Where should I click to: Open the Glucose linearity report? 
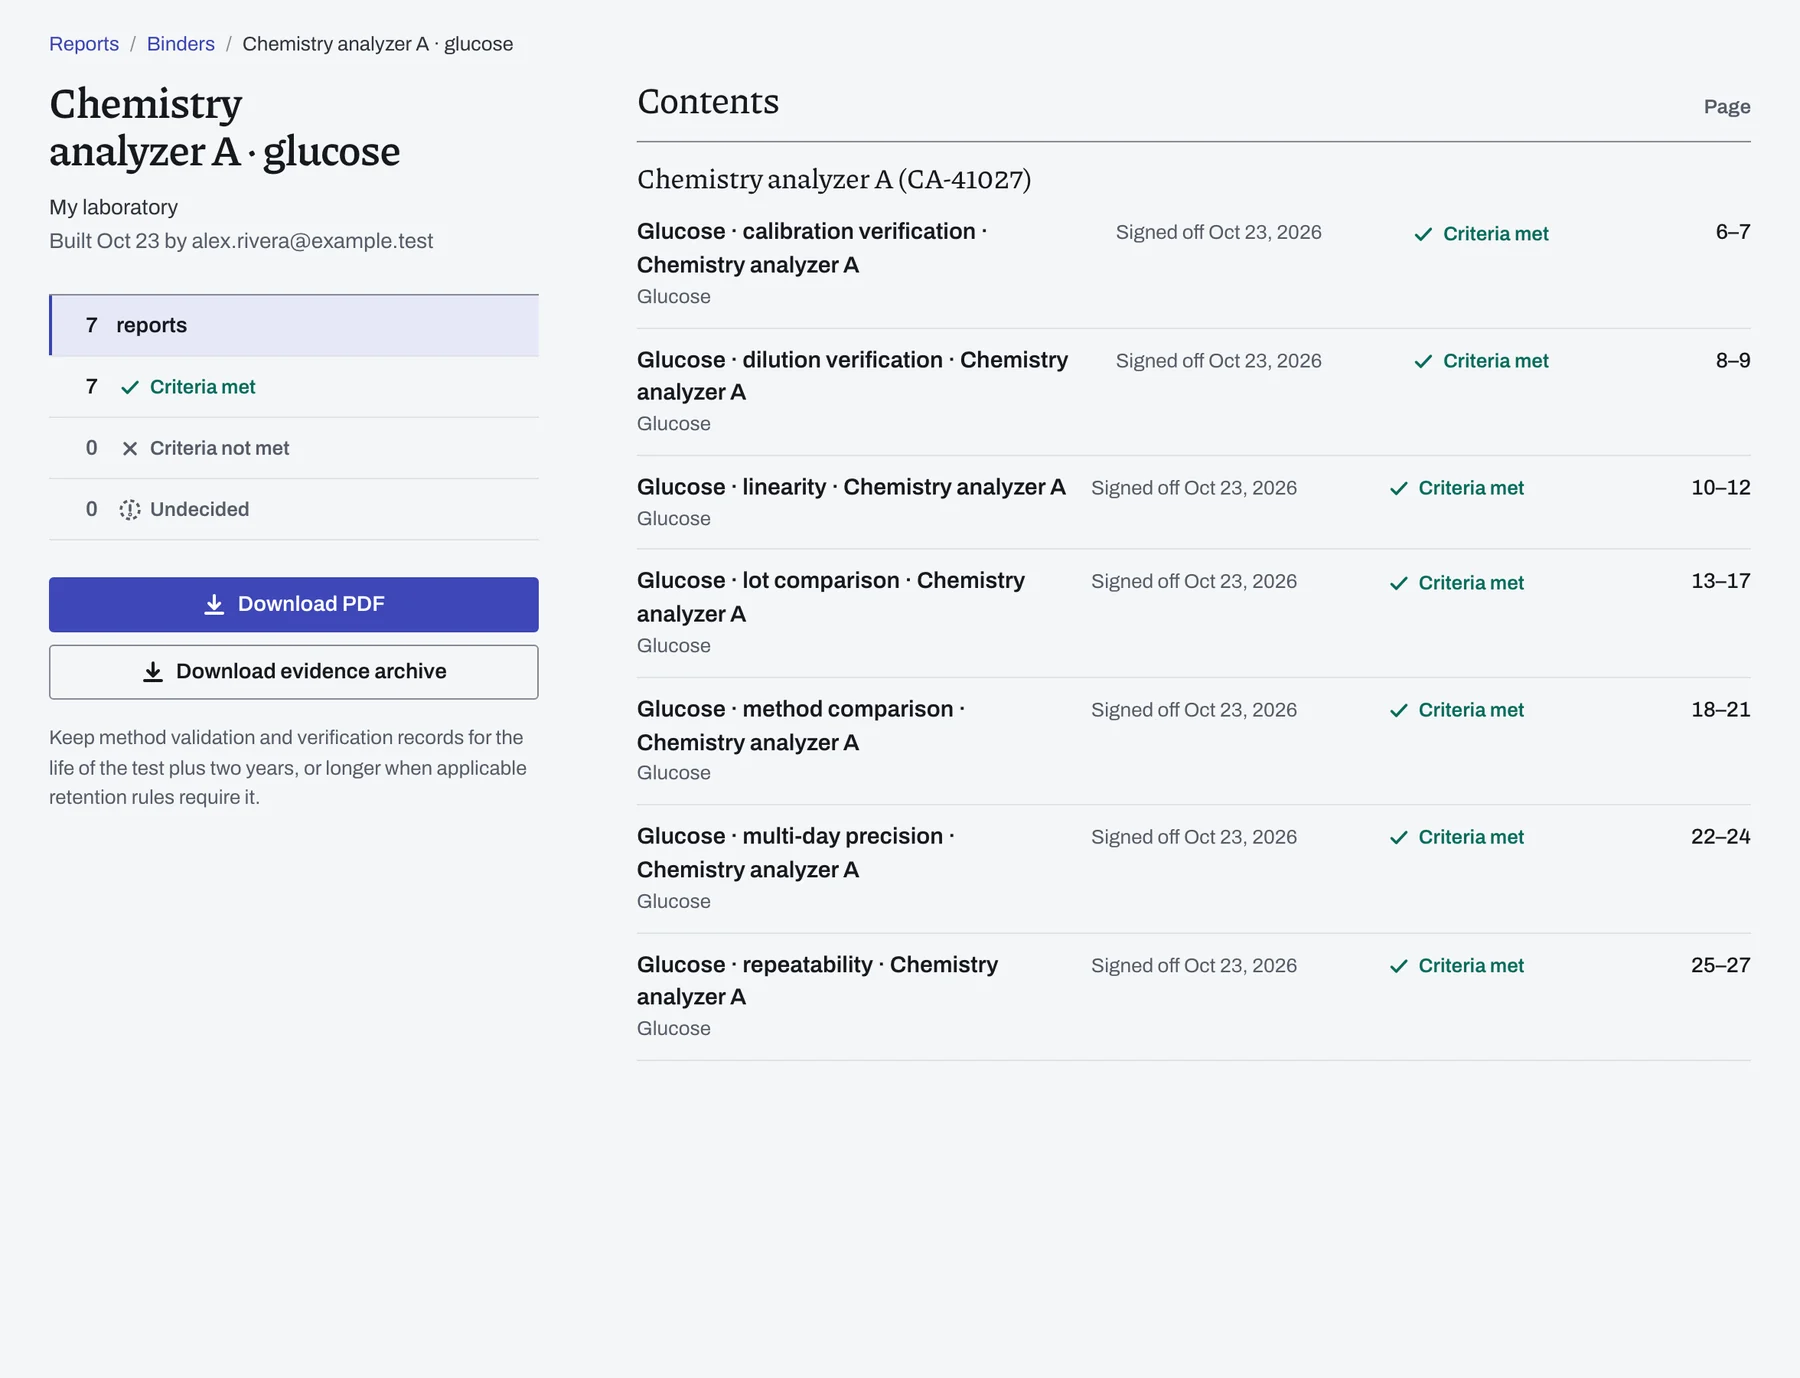pos(851,487)
